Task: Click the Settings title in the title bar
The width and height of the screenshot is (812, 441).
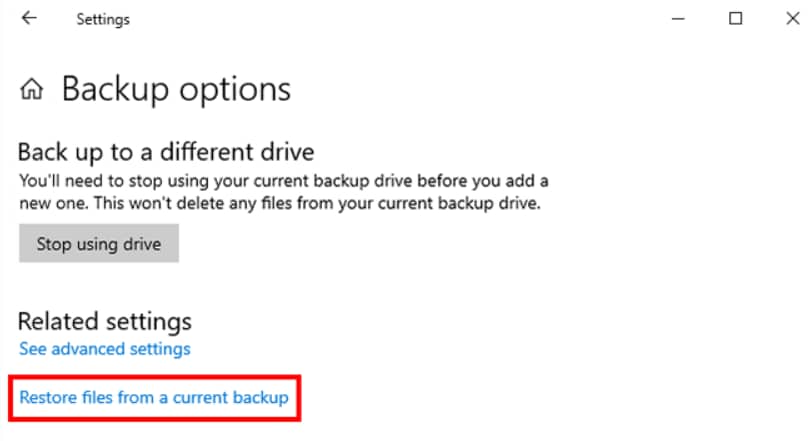Action: 103,19
